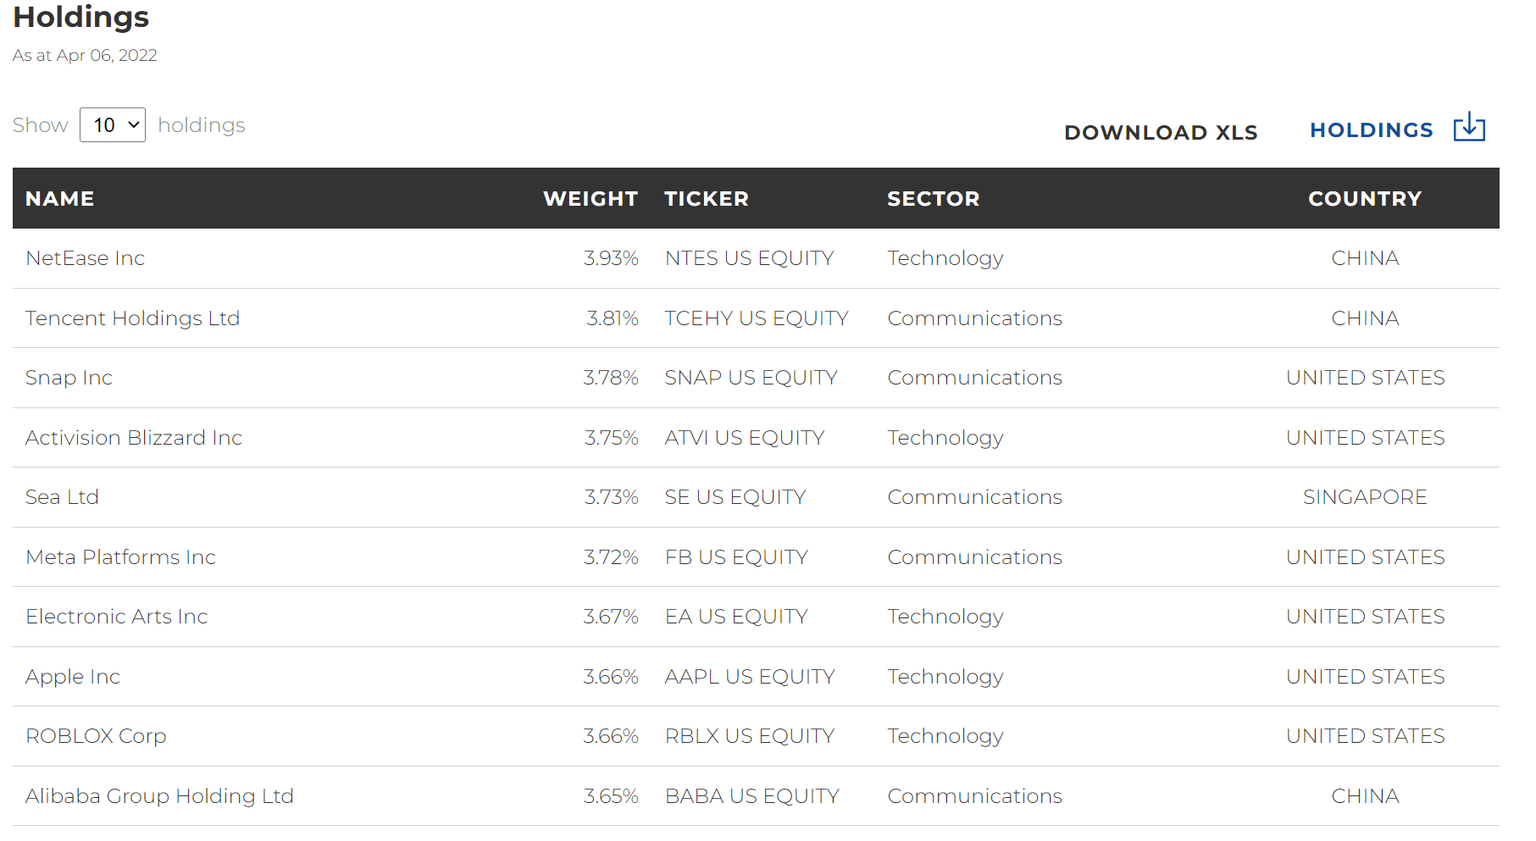Select Alibaba Group Holding Ltd row
The height and width of the screenshot is (841, 1536).
pyautogui.click(x=159, y=796)
